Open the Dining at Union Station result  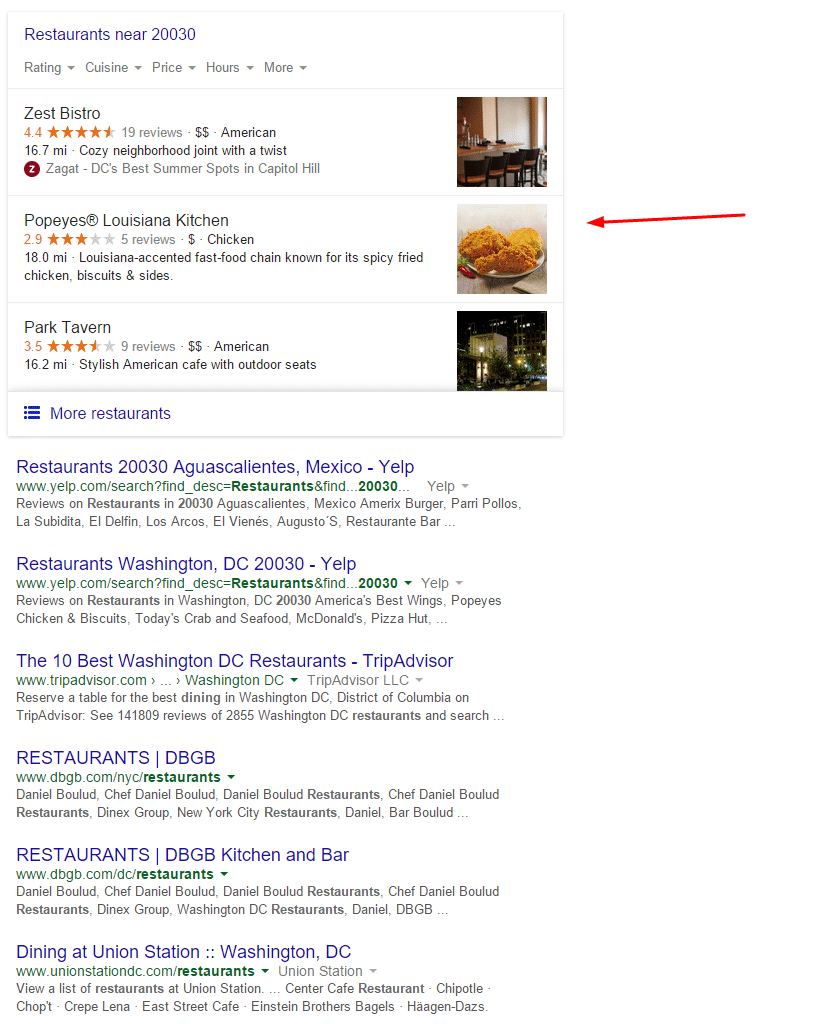[x=184, y=952]
